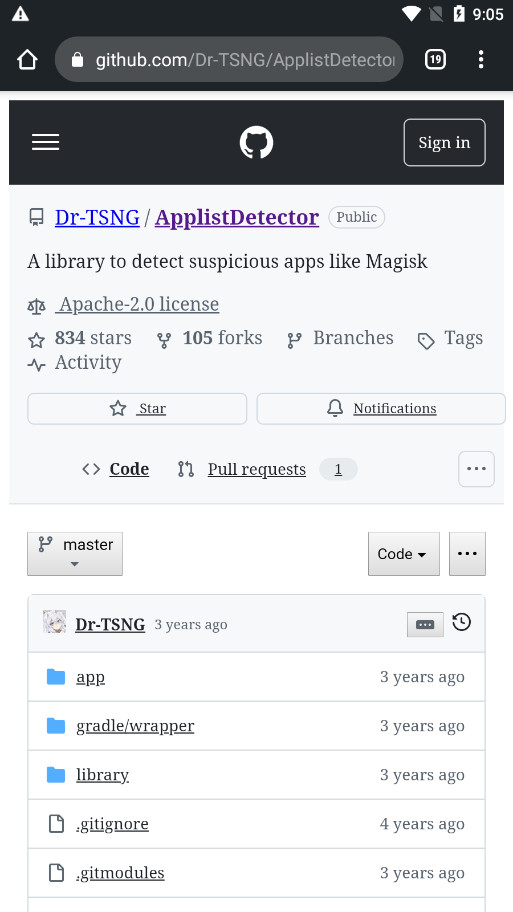The width and height of the screenshot is (513, 912).
Task: Open the ellipsis menu beside Code button
Action: tap(467, 554)
